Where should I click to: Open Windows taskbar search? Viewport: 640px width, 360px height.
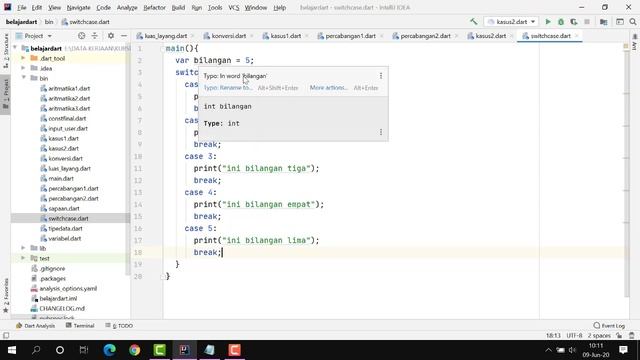[36, 350]
